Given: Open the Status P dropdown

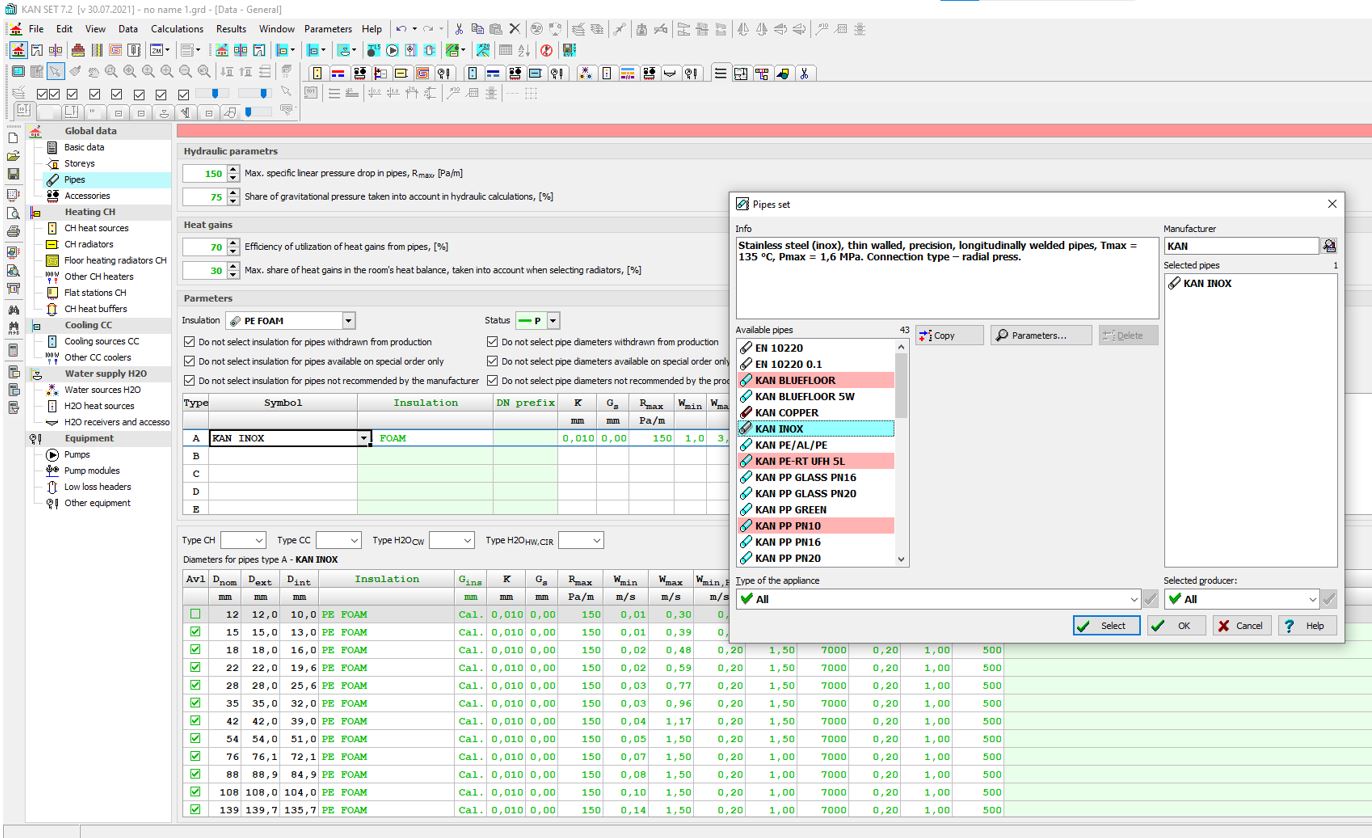Looking at the screenshot, I should (x=553, y=321).
